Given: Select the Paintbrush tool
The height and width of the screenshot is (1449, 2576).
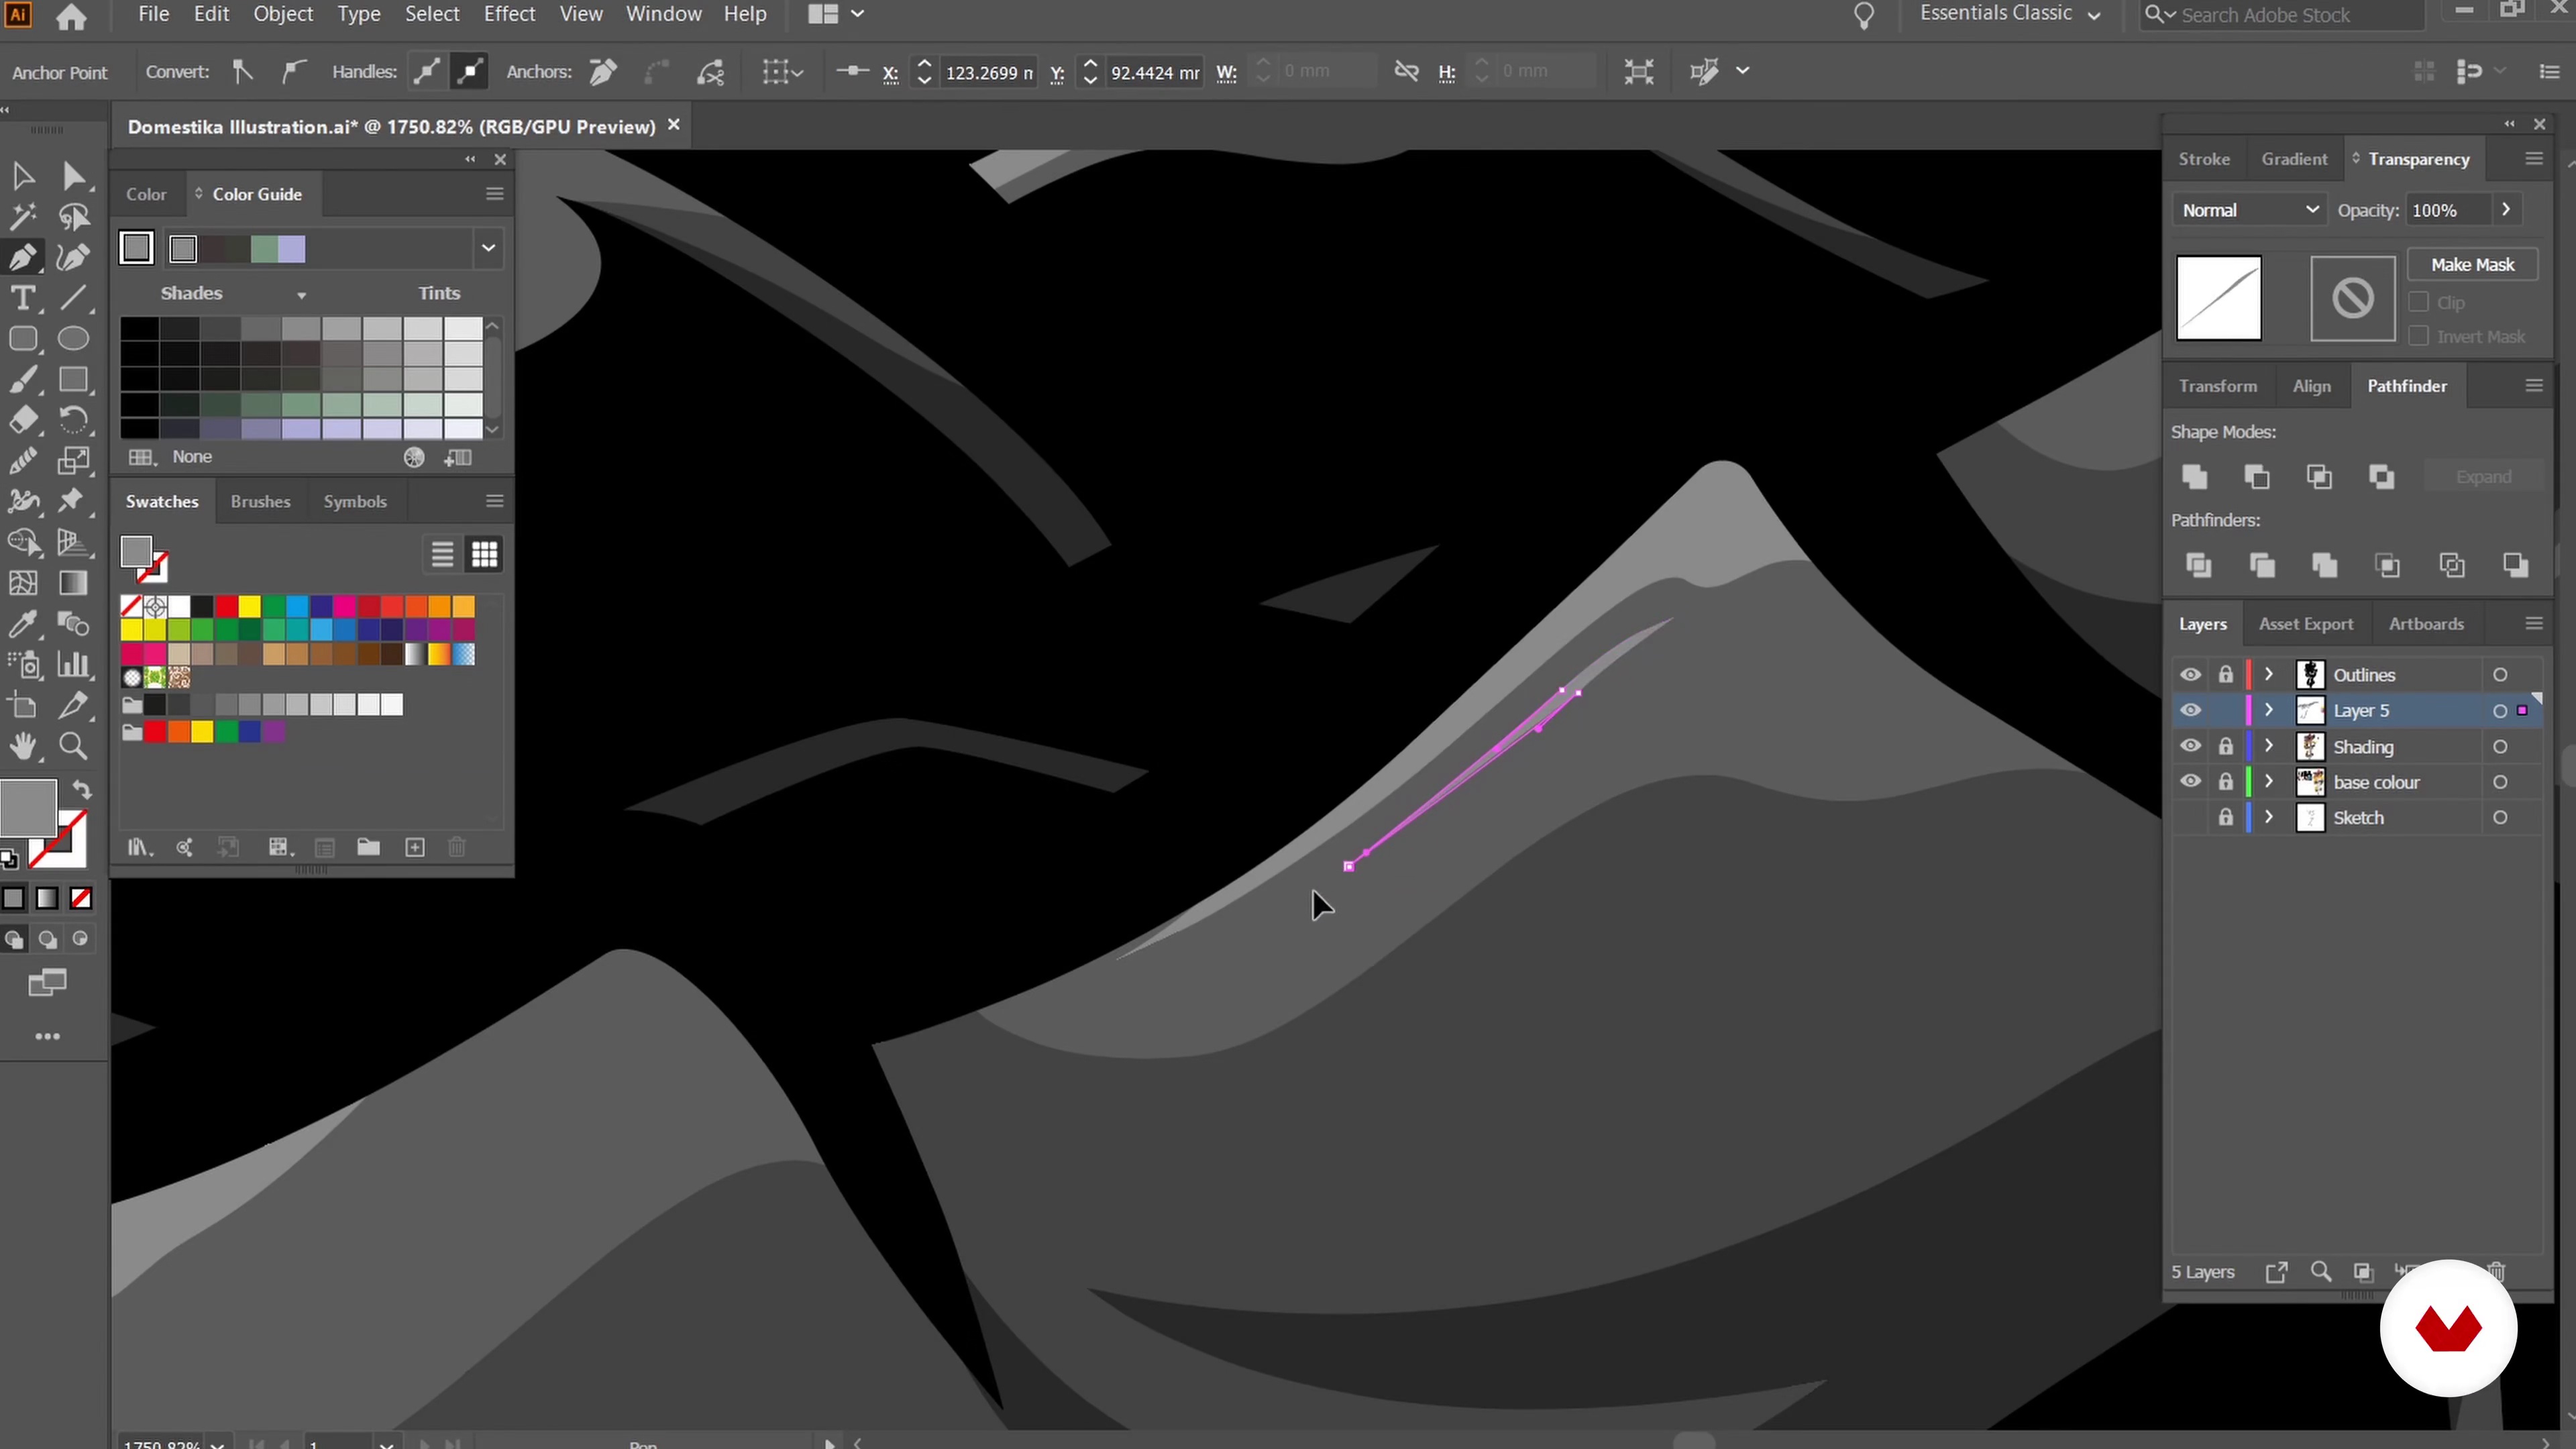Looking at the screenshot, I should coord(23,379).
